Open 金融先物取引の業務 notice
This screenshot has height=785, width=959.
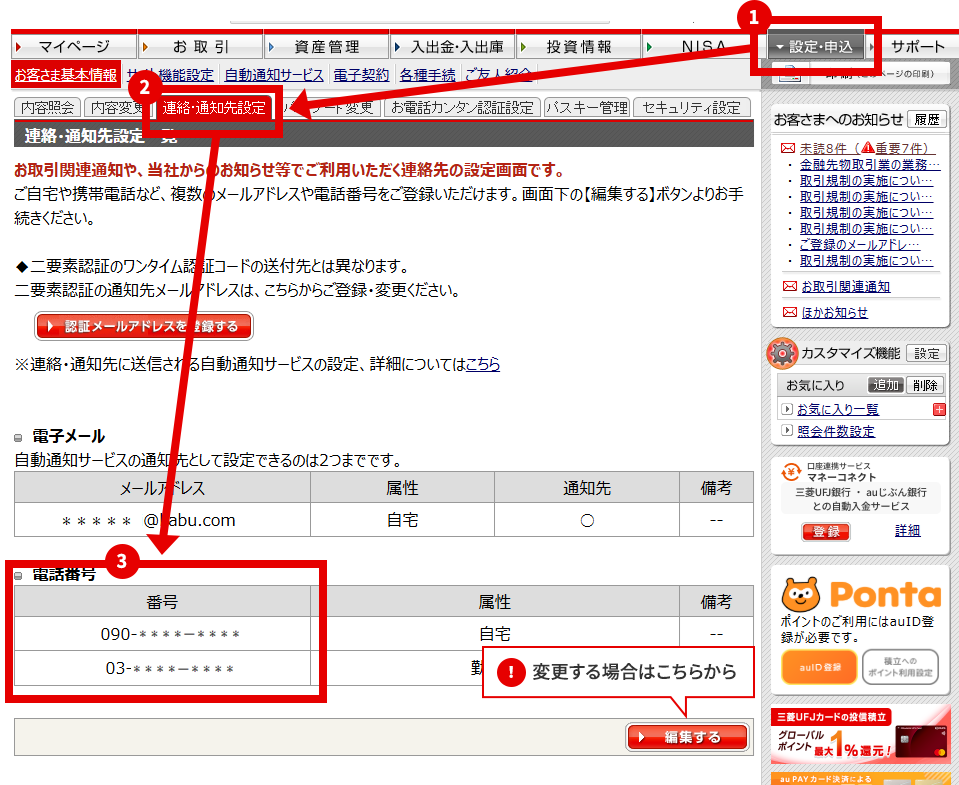click(x=869, y=164)
